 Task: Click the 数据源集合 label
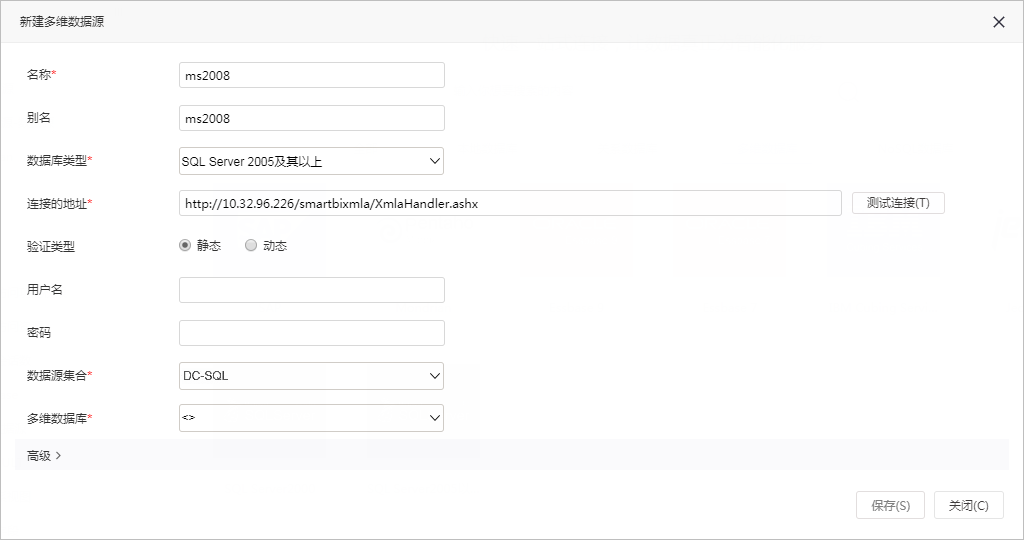pos(59,375)
